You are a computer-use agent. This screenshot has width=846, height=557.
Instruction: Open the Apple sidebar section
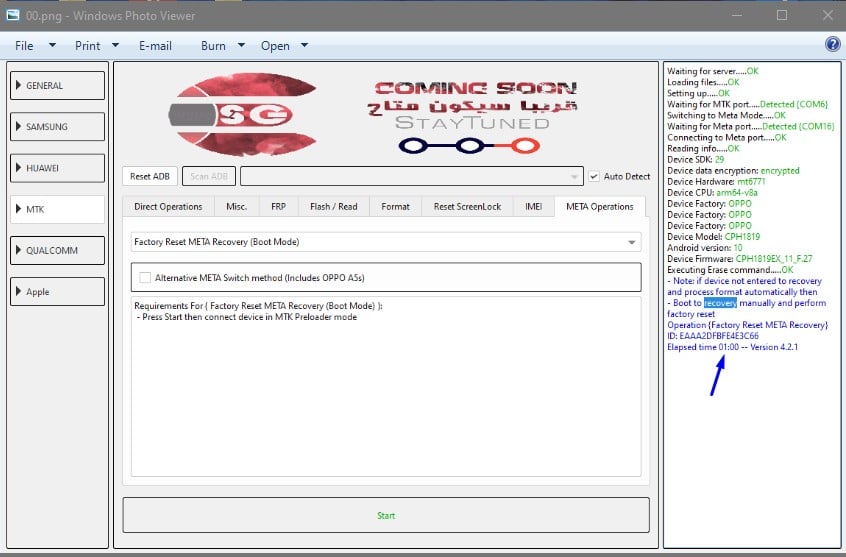(57, 292)
